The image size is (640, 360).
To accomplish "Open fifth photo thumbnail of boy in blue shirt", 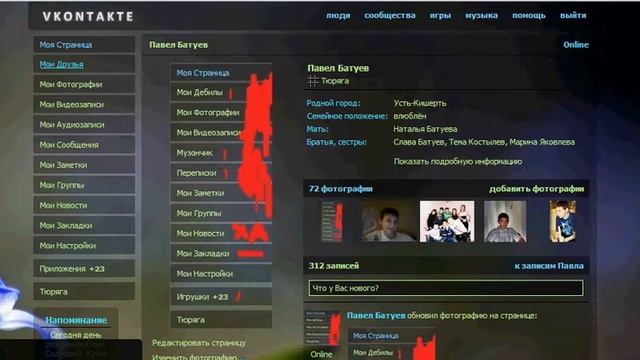I will pos(563,222).
